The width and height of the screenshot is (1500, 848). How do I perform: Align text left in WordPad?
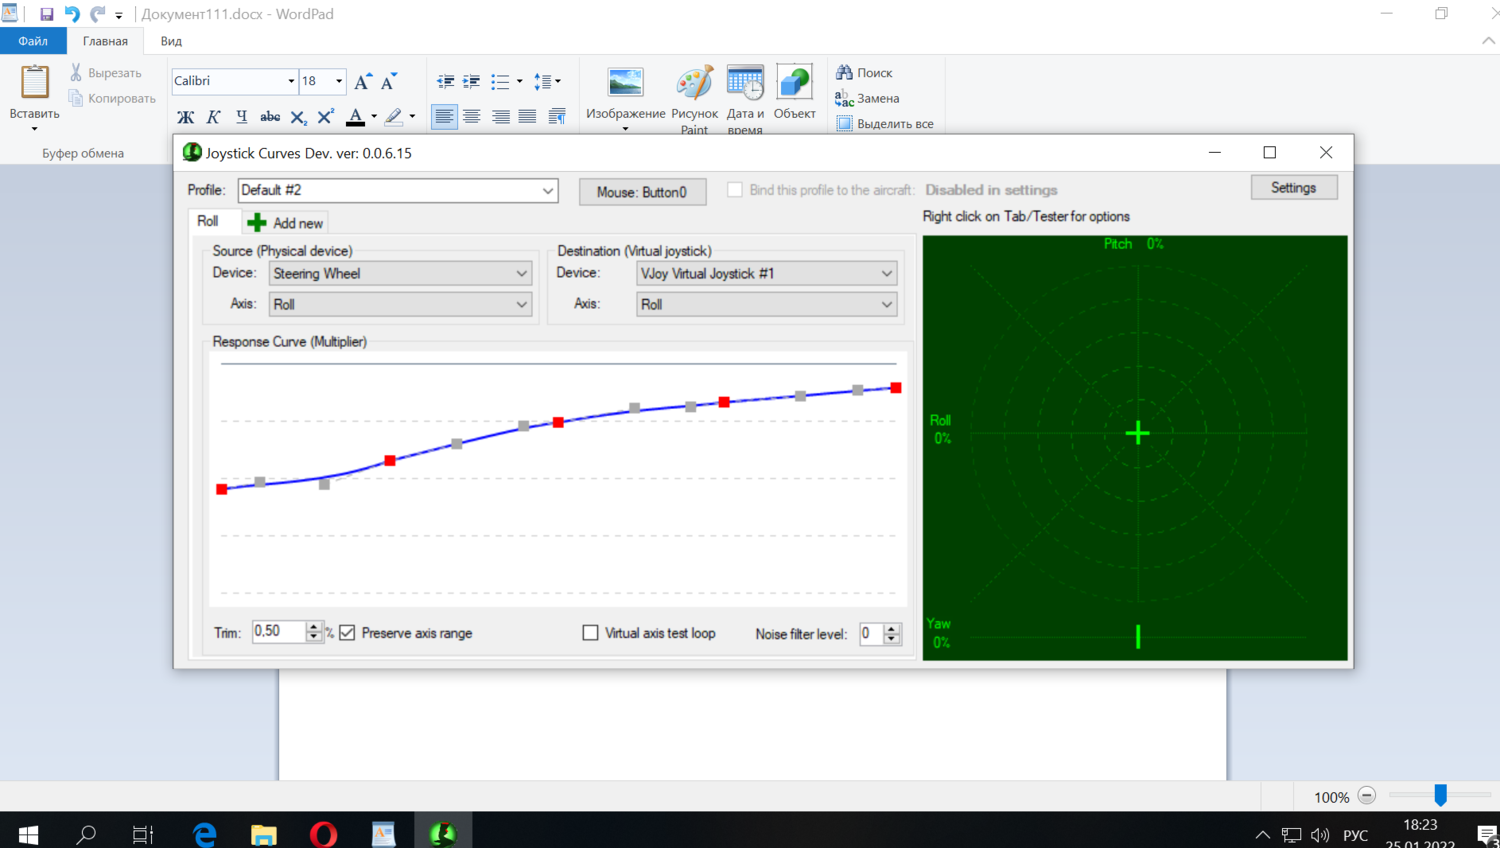click(x=444, y=117)
